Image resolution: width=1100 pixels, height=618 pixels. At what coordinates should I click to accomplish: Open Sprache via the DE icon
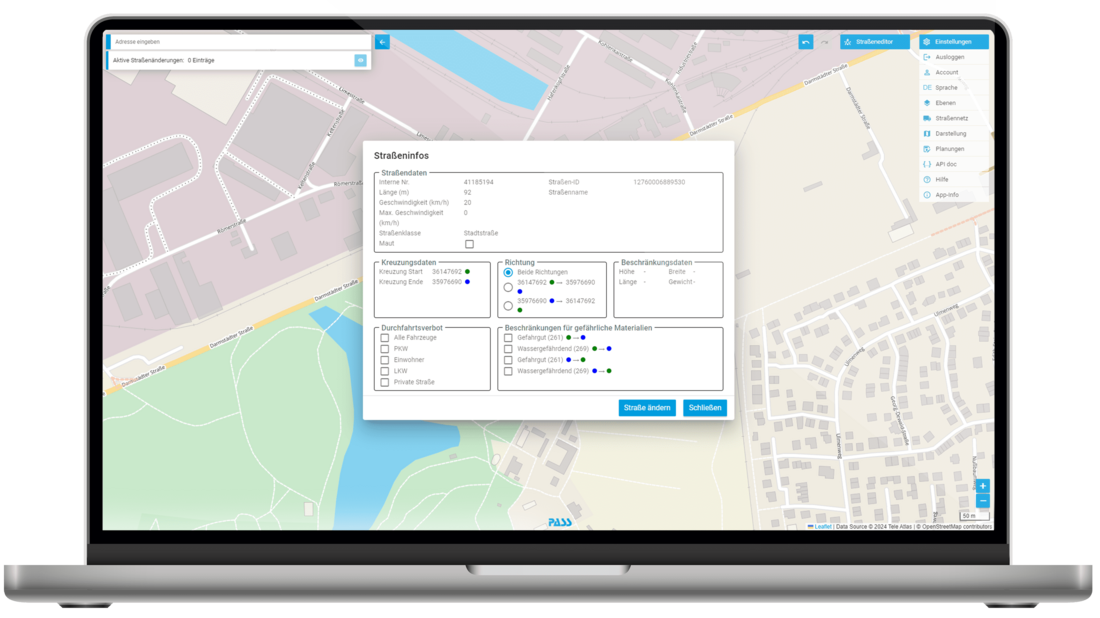pyautogui.click(x=928, y=88)
